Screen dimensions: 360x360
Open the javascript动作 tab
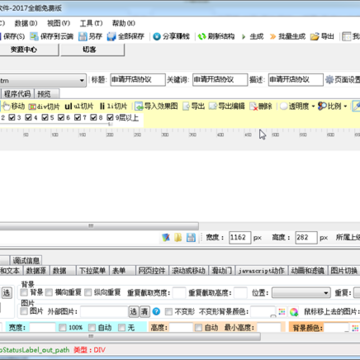(261, 271)
